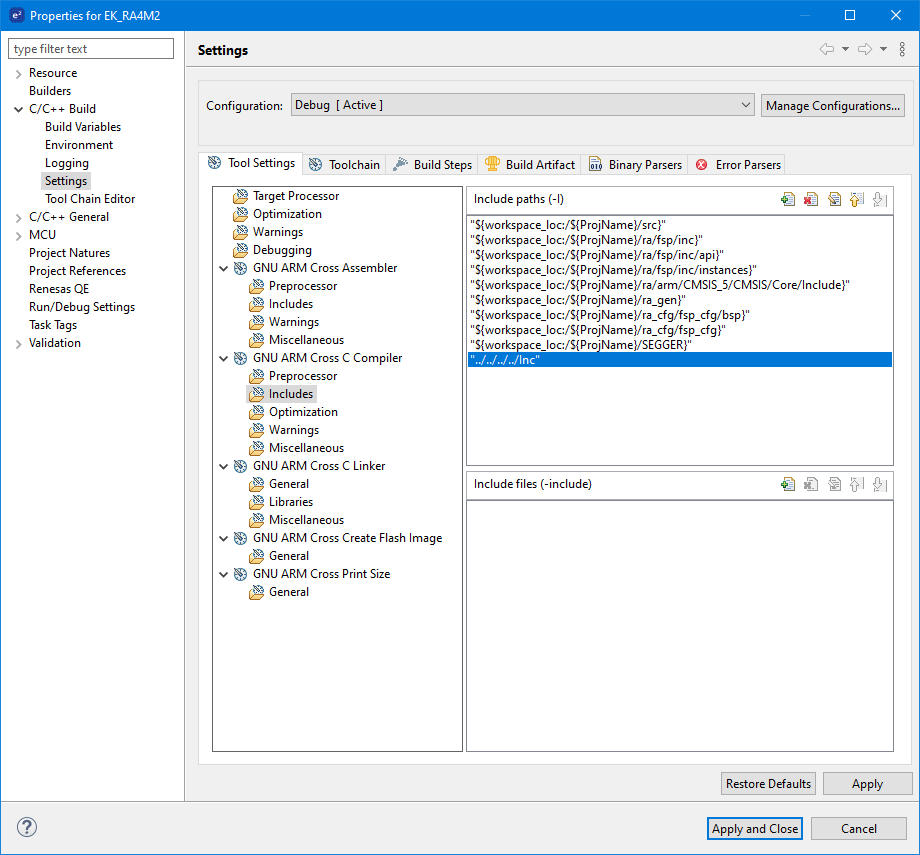
Task: Click the Delete icon for Include paths
Action: click(x=811, y=199)
